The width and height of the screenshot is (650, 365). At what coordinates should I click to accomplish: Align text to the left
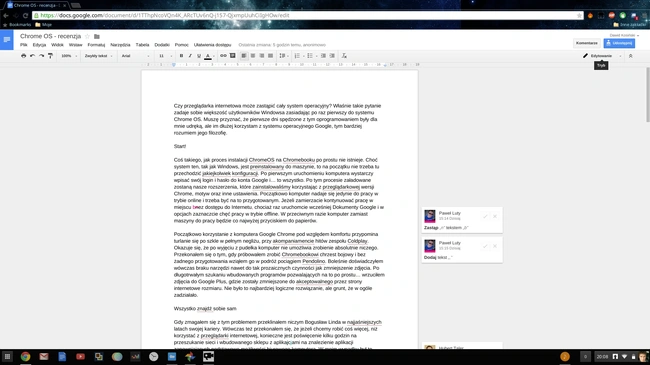click(x=244, y=56)
